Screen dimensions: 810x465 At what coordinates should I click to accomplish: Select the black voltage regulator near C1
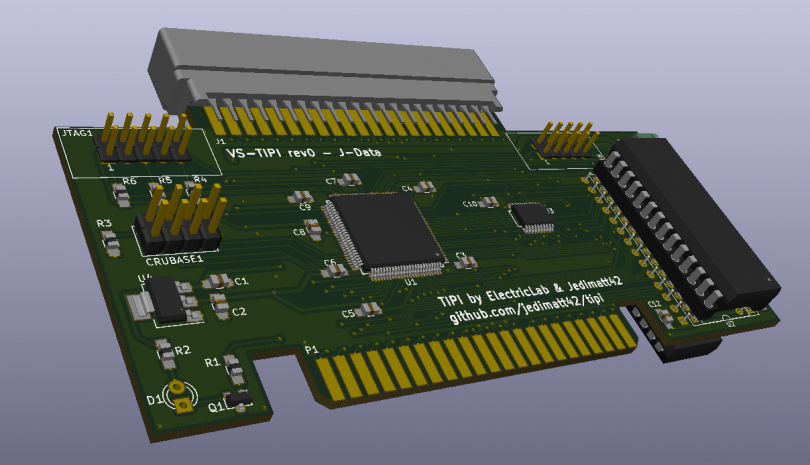tap(163, 301)
